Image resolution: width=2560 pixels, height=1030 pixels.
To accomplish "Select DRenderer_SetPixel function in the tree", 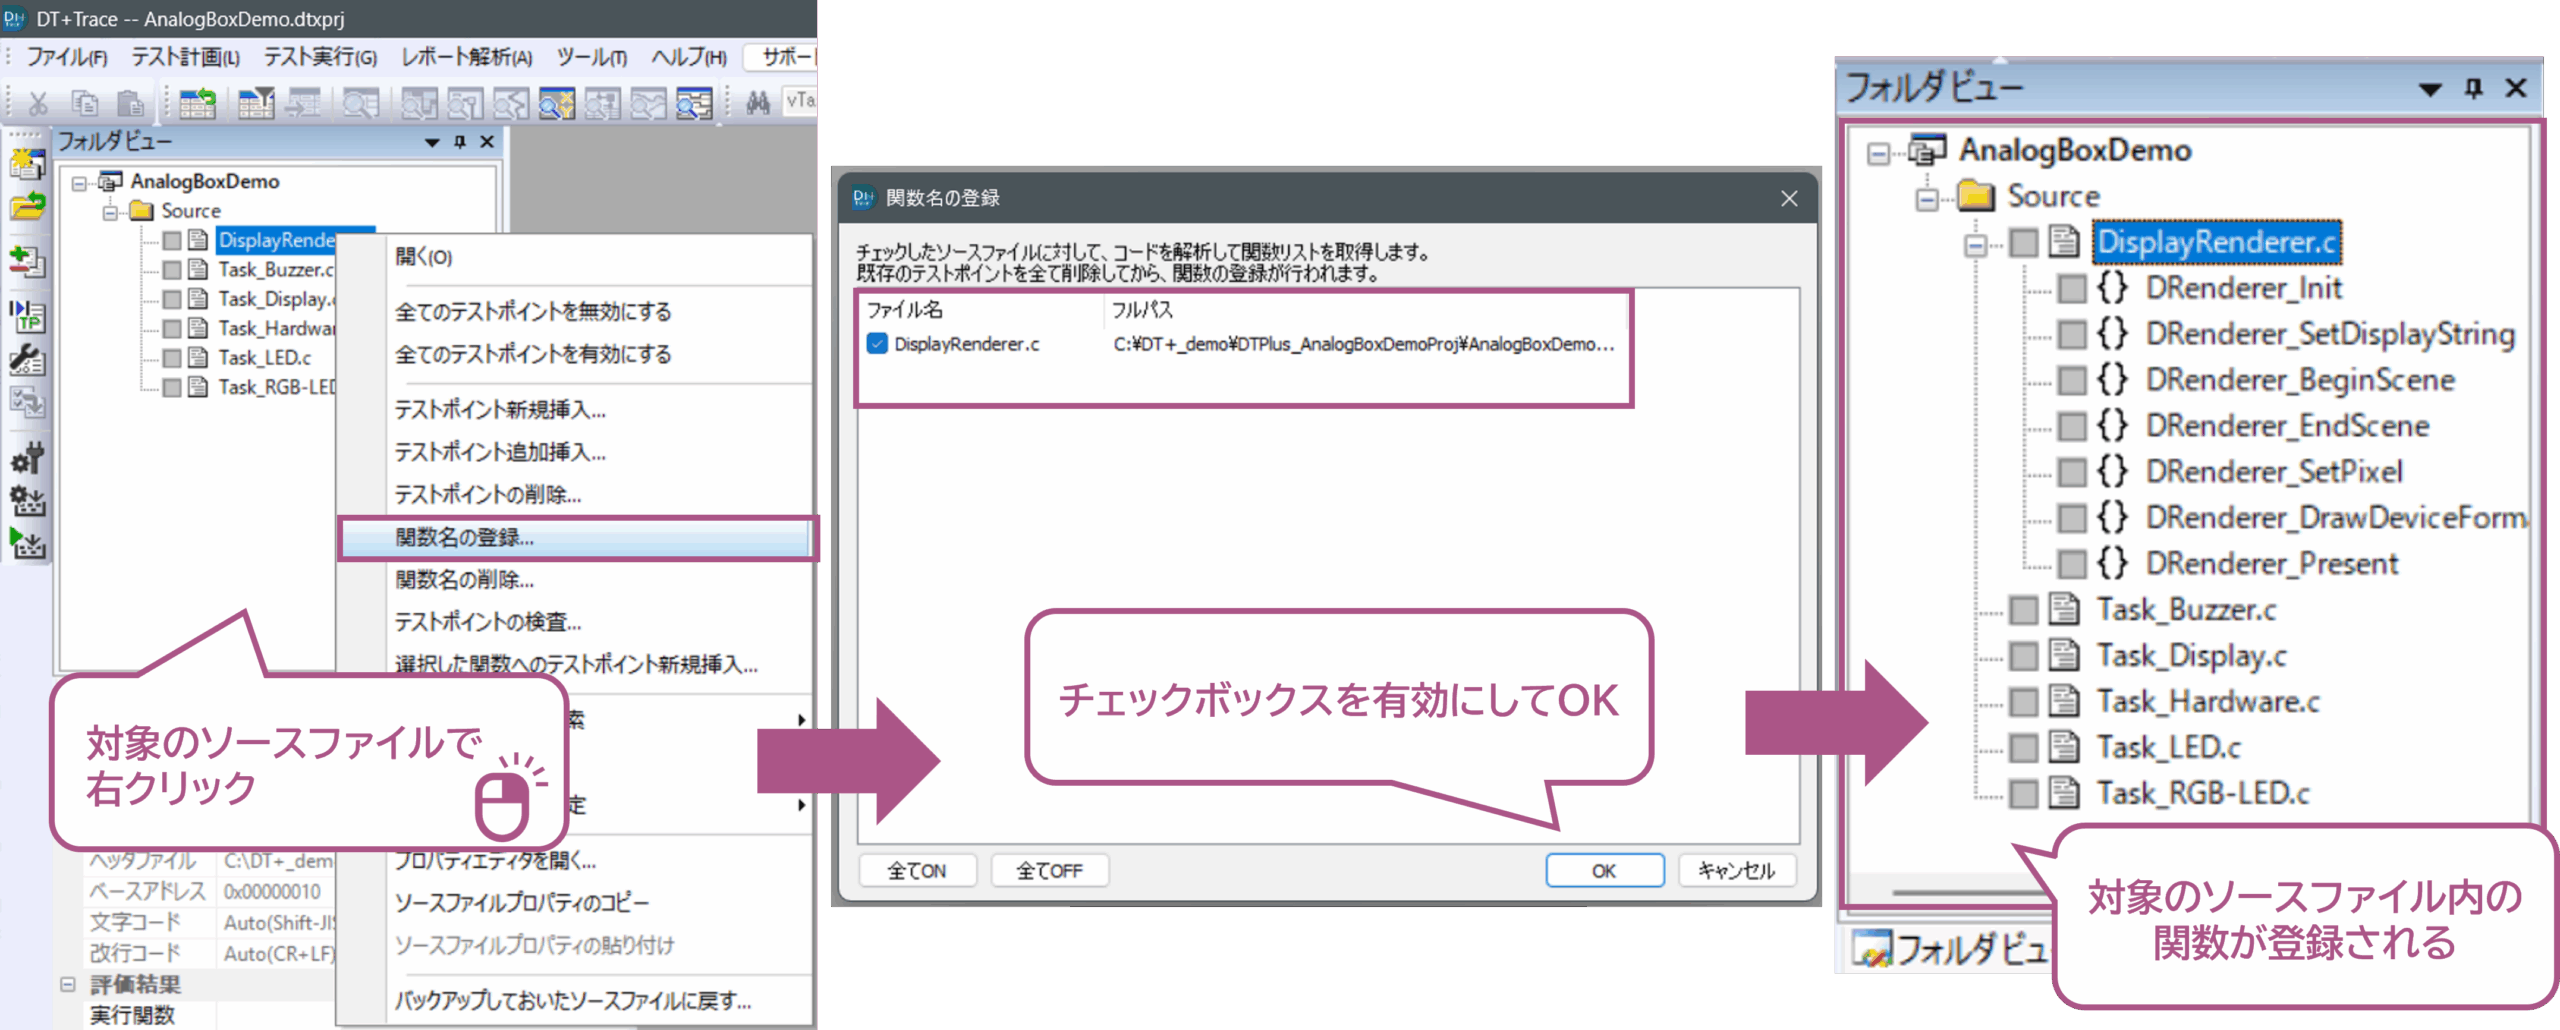I will [2273, 472].
